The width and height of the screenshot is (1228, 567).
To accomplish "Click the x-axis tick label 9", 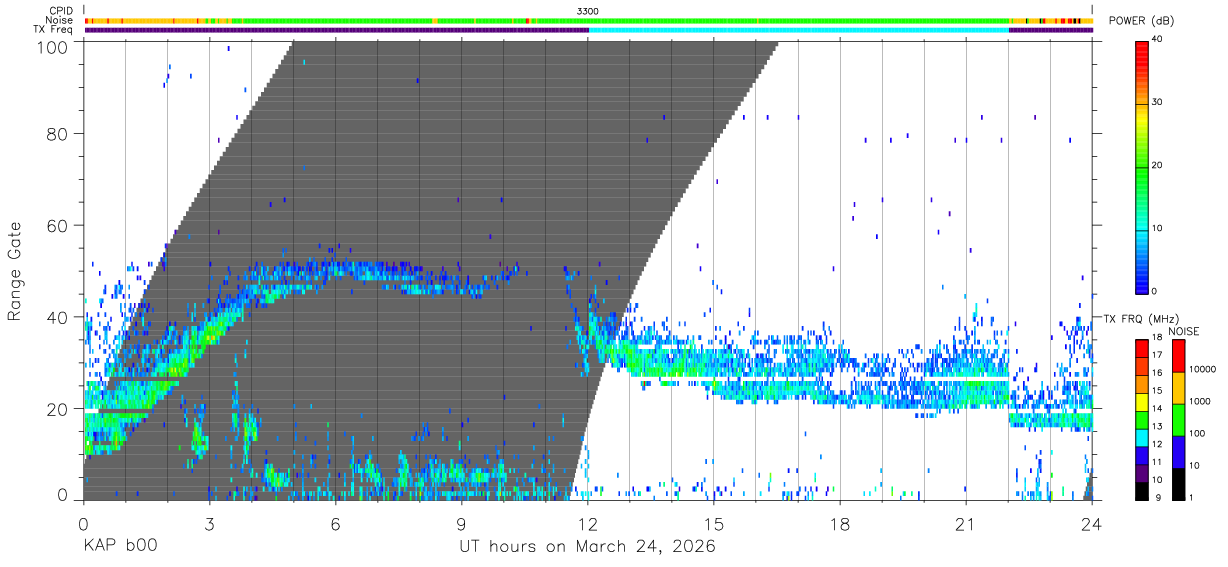I will (461, 524).
